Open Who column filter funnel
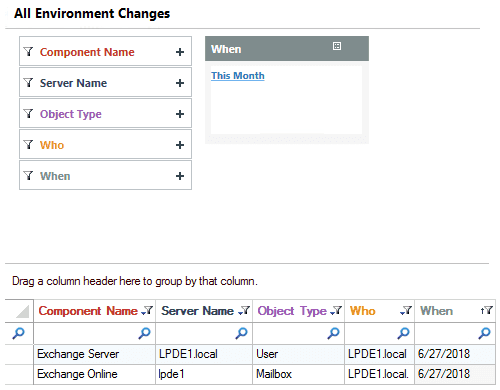This screenshot has height=390, width=500. [406, 311]
